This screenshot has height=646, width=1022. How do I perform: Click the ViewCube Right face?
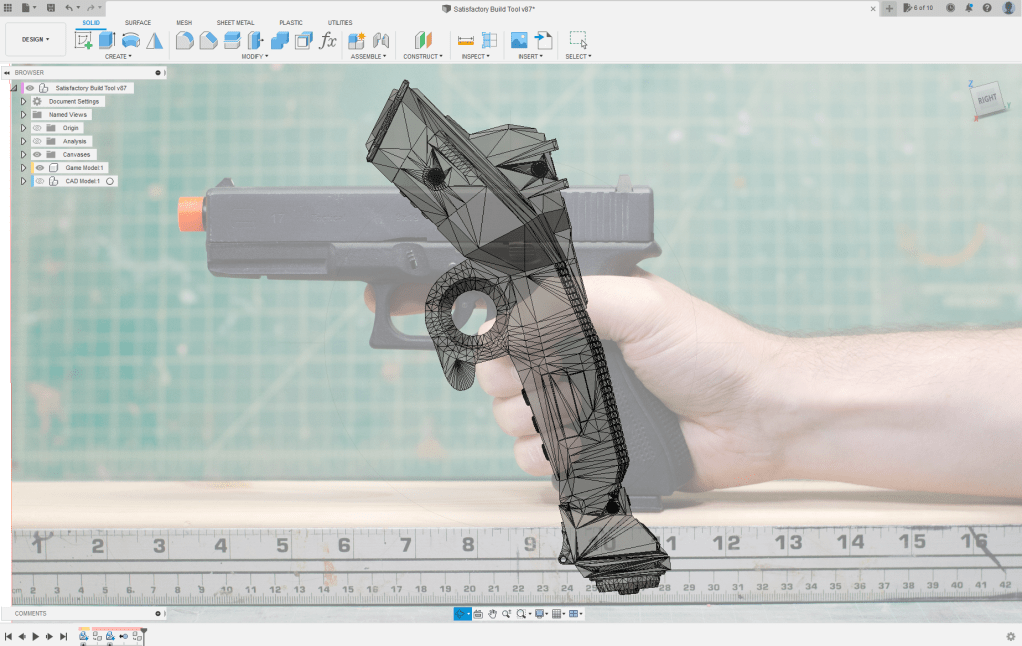click(x=986, y=99)
